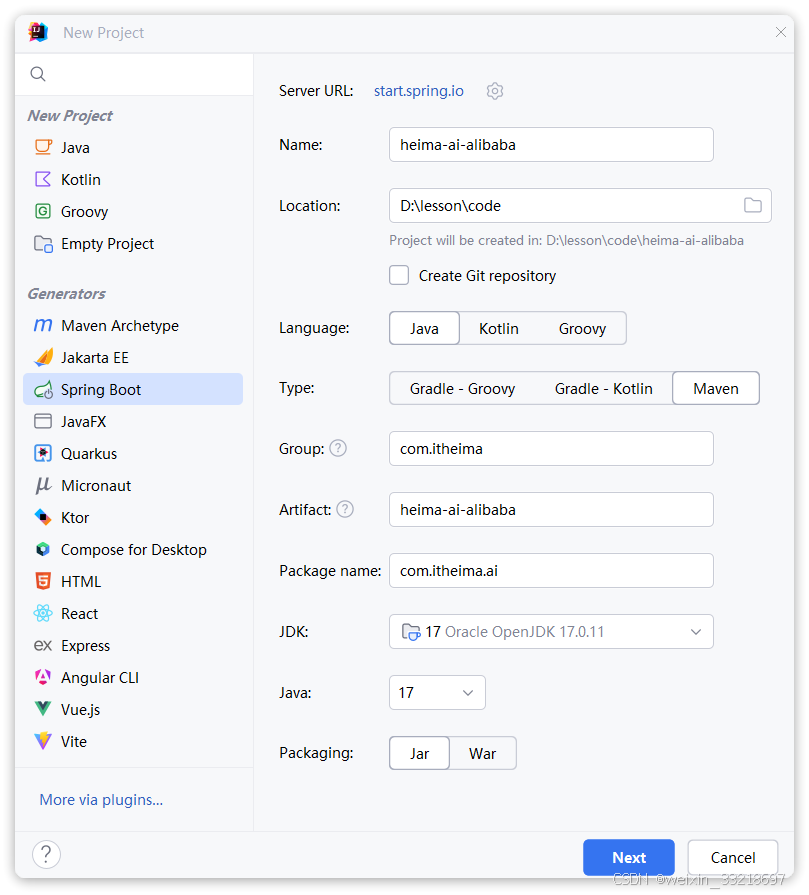
Task: Select Java as project language
Action: tap(424, 328)
